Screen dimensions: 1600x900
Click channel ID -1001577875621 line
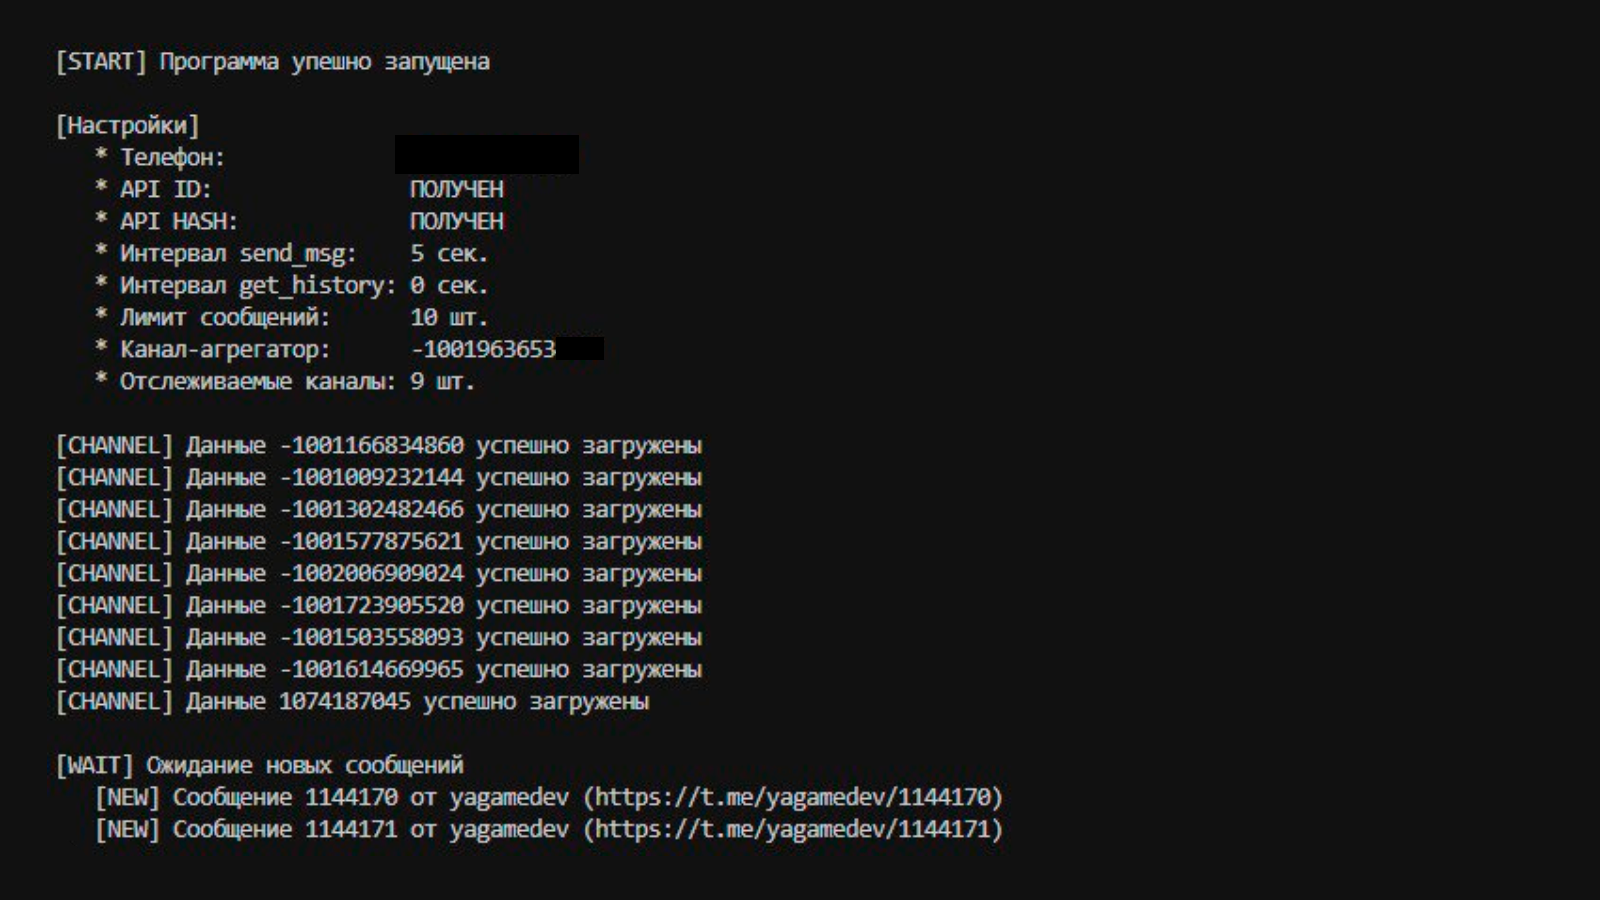click(379, 541)
